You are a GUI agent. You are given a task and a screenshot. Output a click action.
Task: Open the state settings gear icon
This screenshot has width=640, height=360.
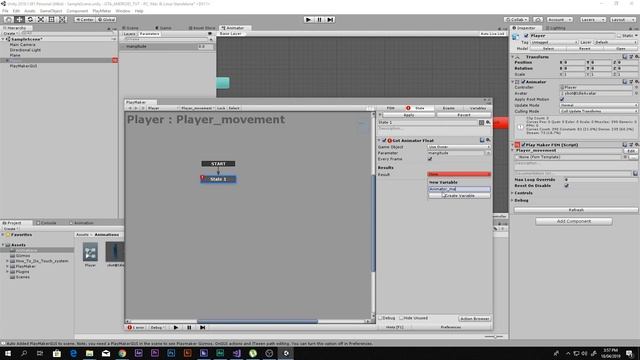488,122
